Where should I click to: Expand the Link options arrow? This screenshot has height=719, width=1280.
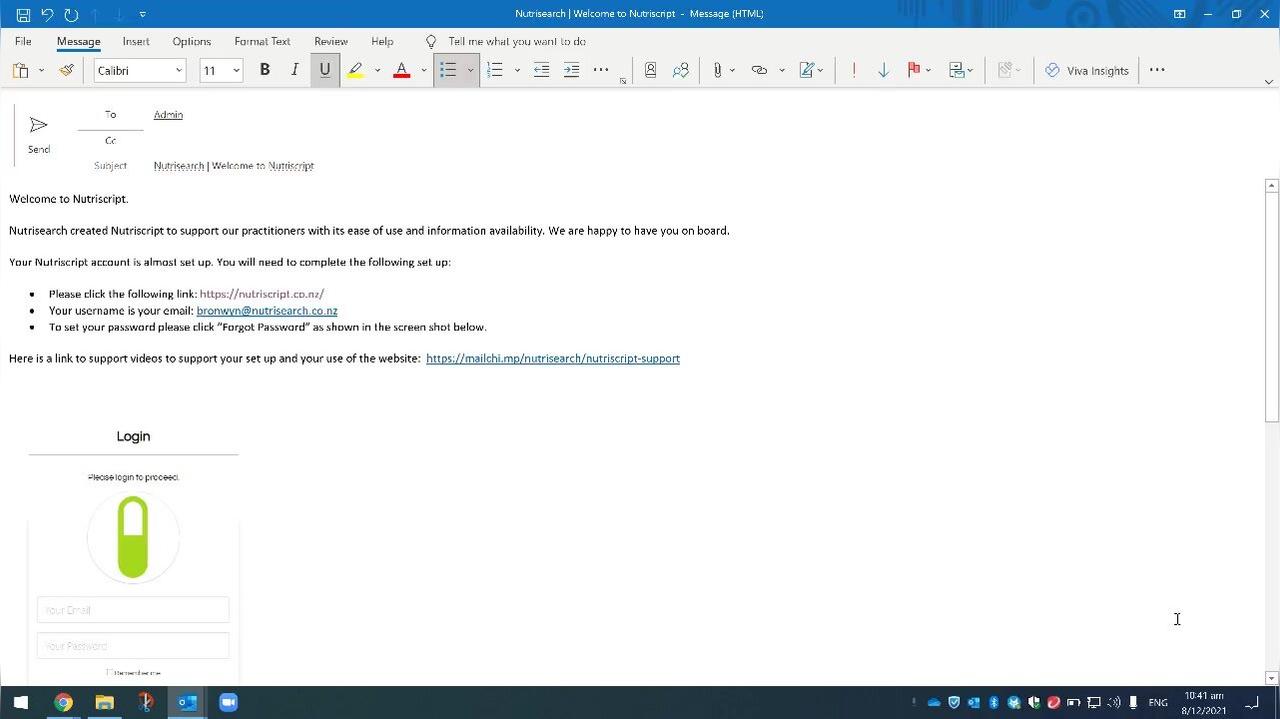click(x=781, y=70)
